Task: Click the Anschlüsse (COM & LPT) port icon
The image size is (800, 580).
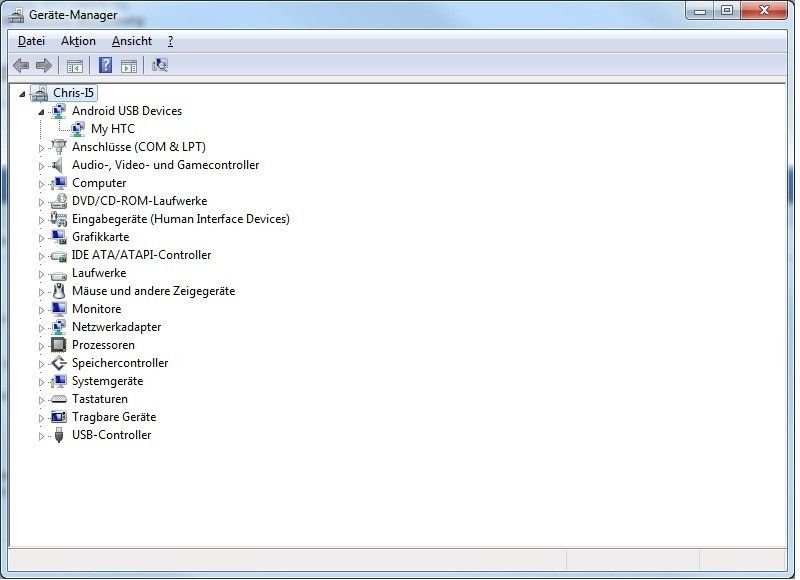Action: (x=59, y=147)
